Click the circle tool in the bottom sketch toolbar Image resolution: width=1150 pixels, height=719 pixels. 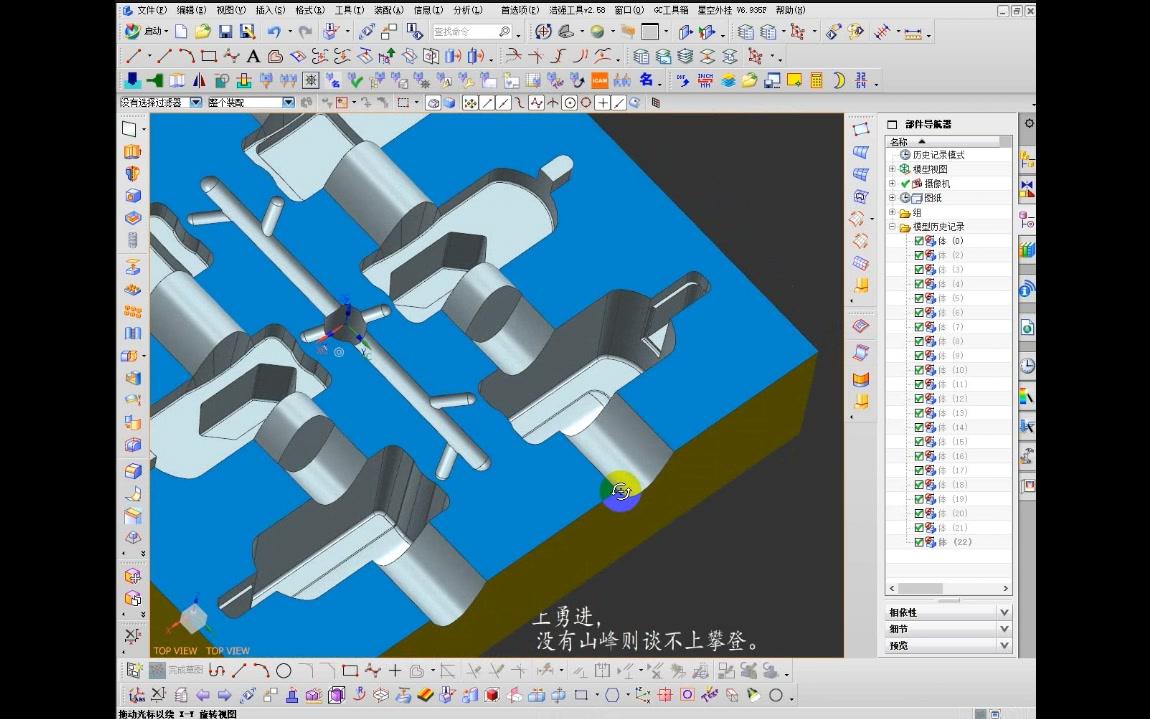[284, 670]
